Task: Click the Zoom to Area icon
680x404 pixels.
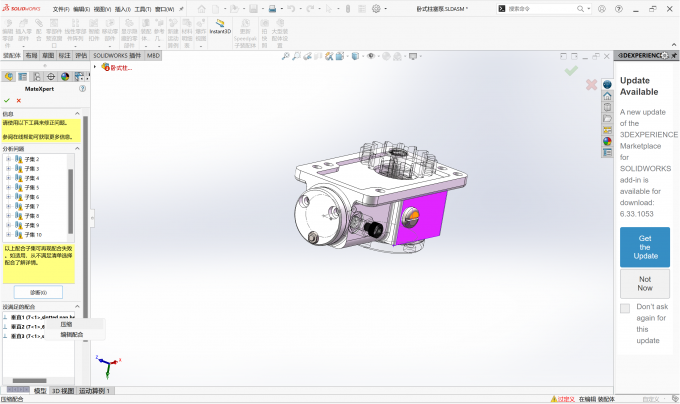Action: (296, 56)
